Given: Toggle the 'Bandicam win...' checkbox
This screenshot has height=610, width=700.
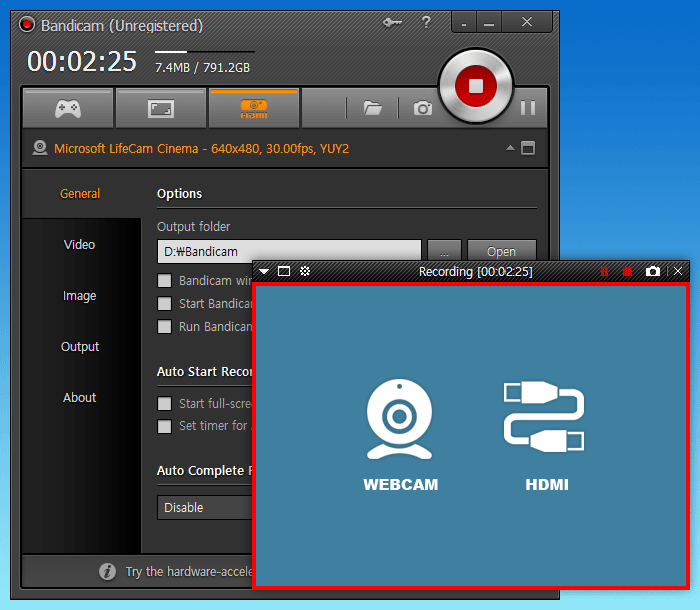Looking at the screenshot, I should (x=165, y=281).
